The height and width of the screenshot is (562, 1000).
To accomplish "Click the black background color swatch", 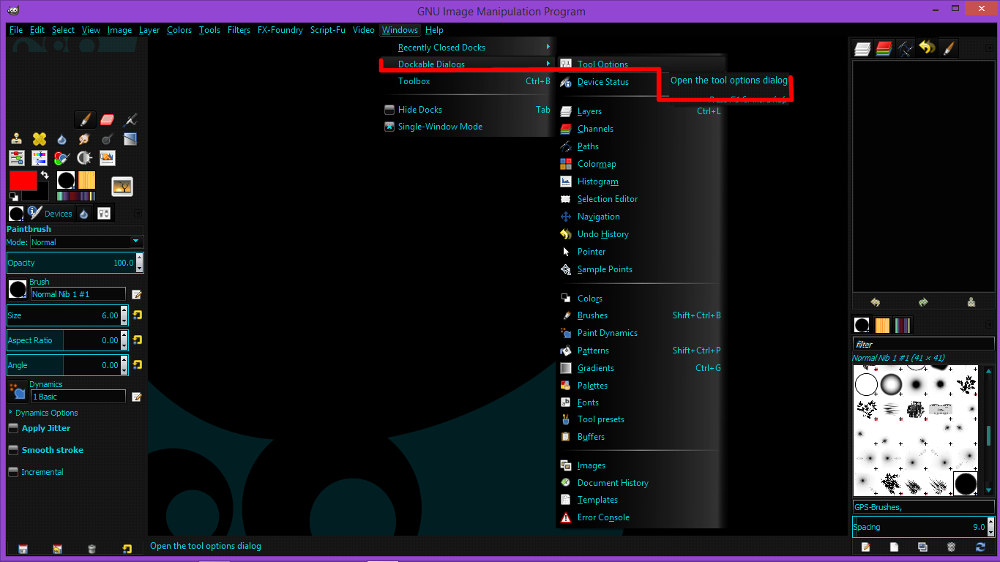I will click(43, 193).
